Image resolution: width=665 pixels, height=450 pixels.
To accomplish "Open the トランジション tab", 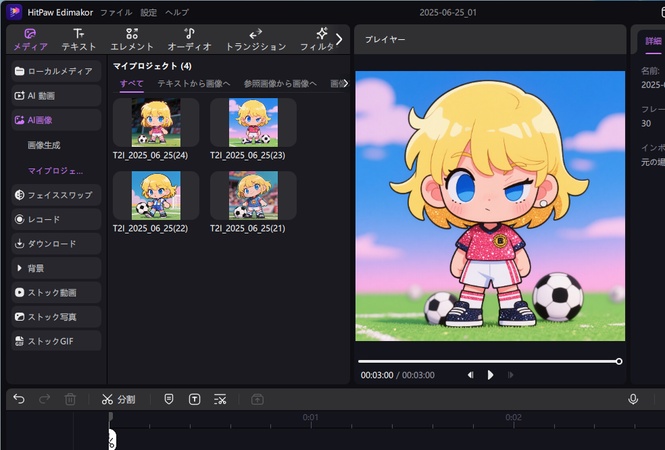I will coord(255,39).
